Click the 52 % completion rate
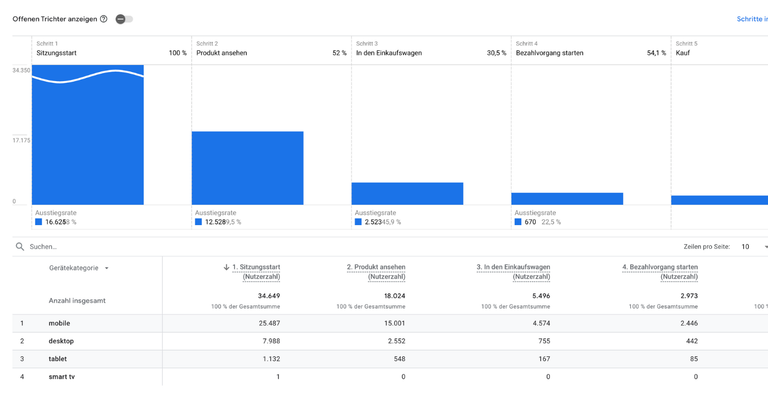768x393 pixels. coord(339,53)
